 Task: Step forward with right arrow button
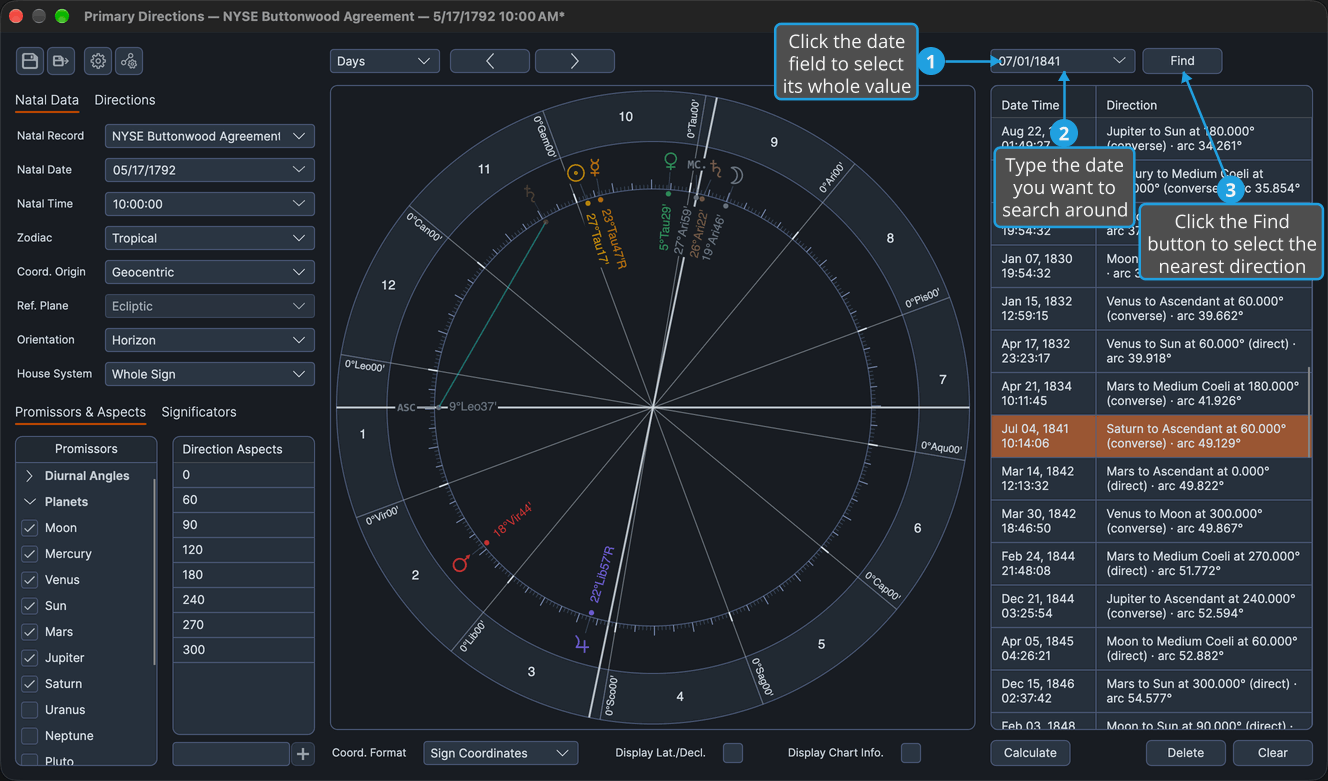[575, 61]
